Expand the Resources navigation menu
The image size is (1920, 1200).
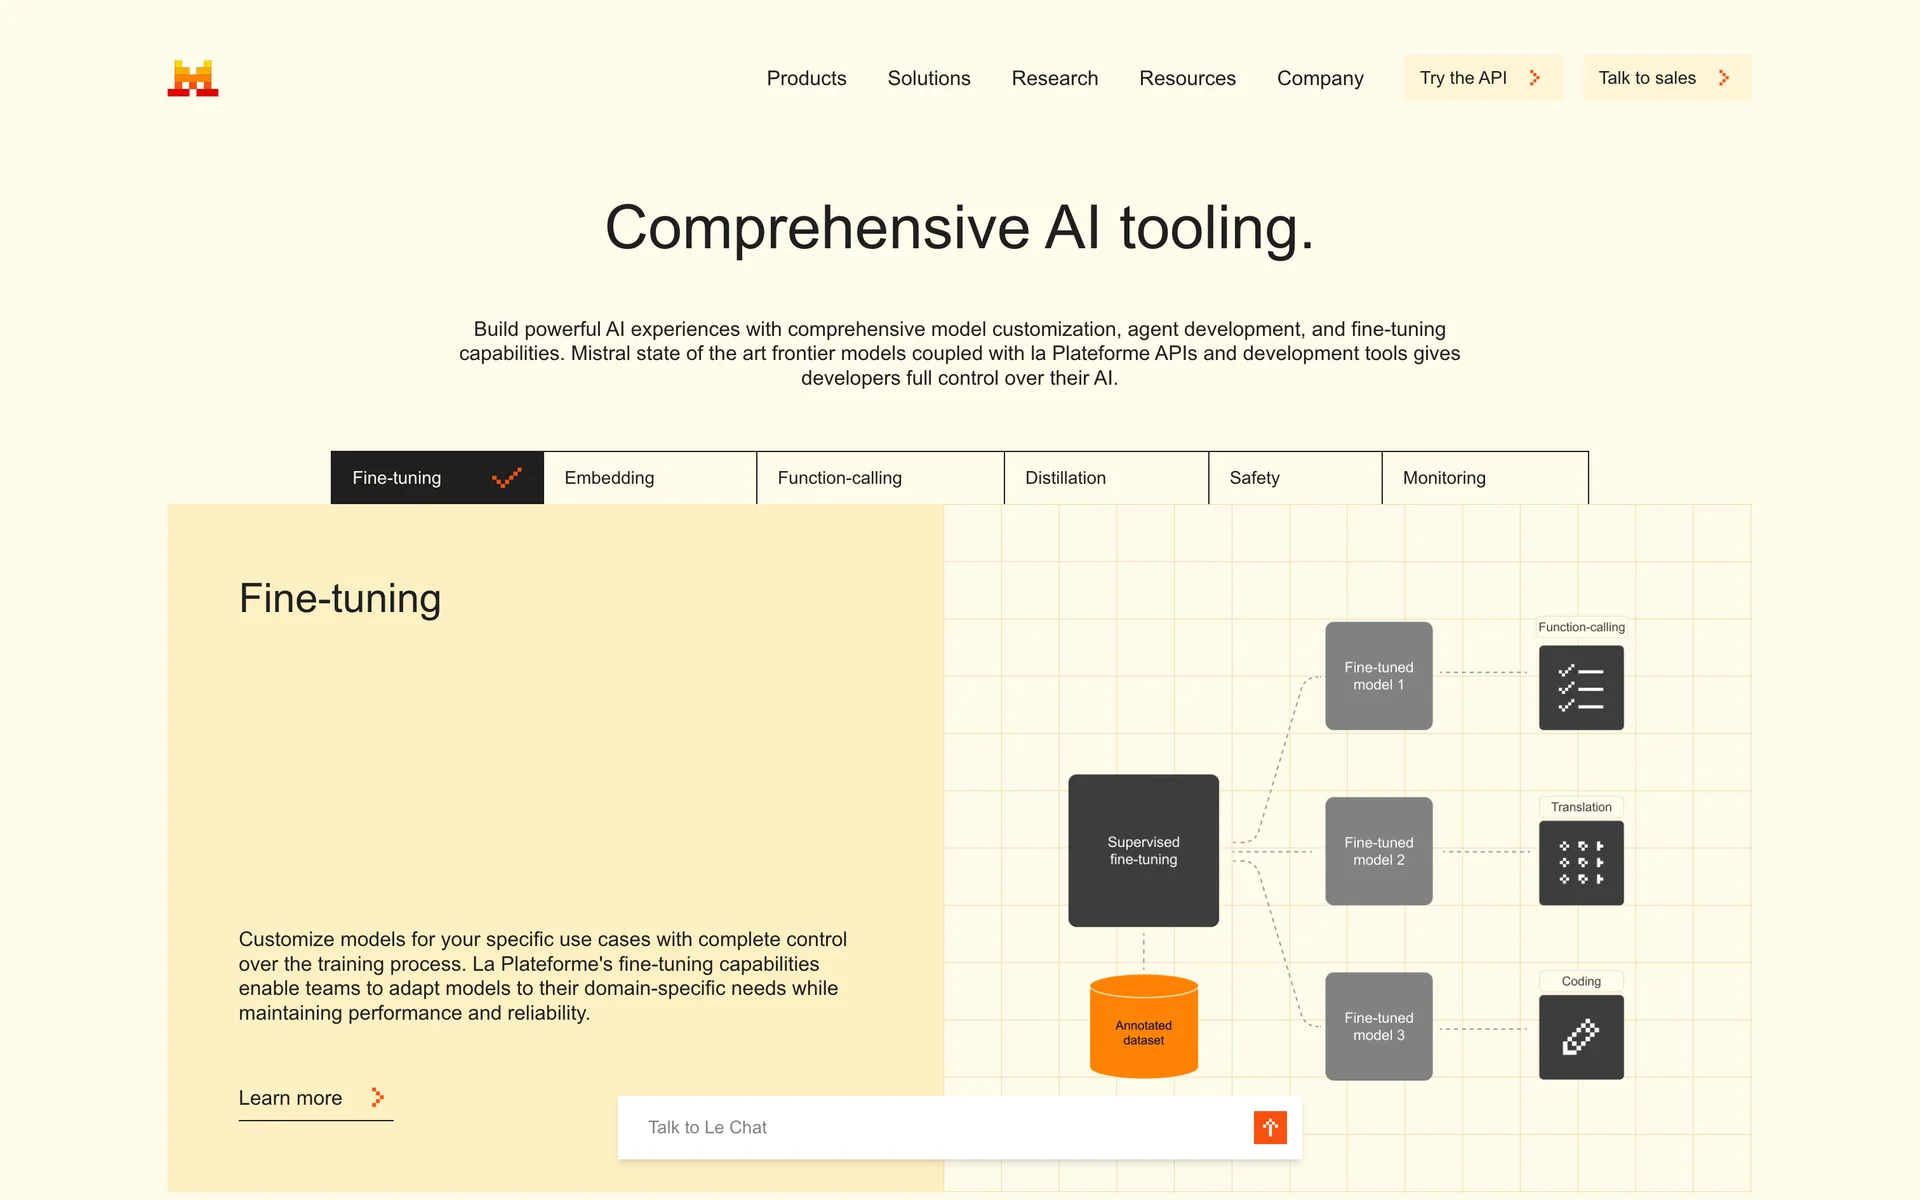[x=1187, y=78]
